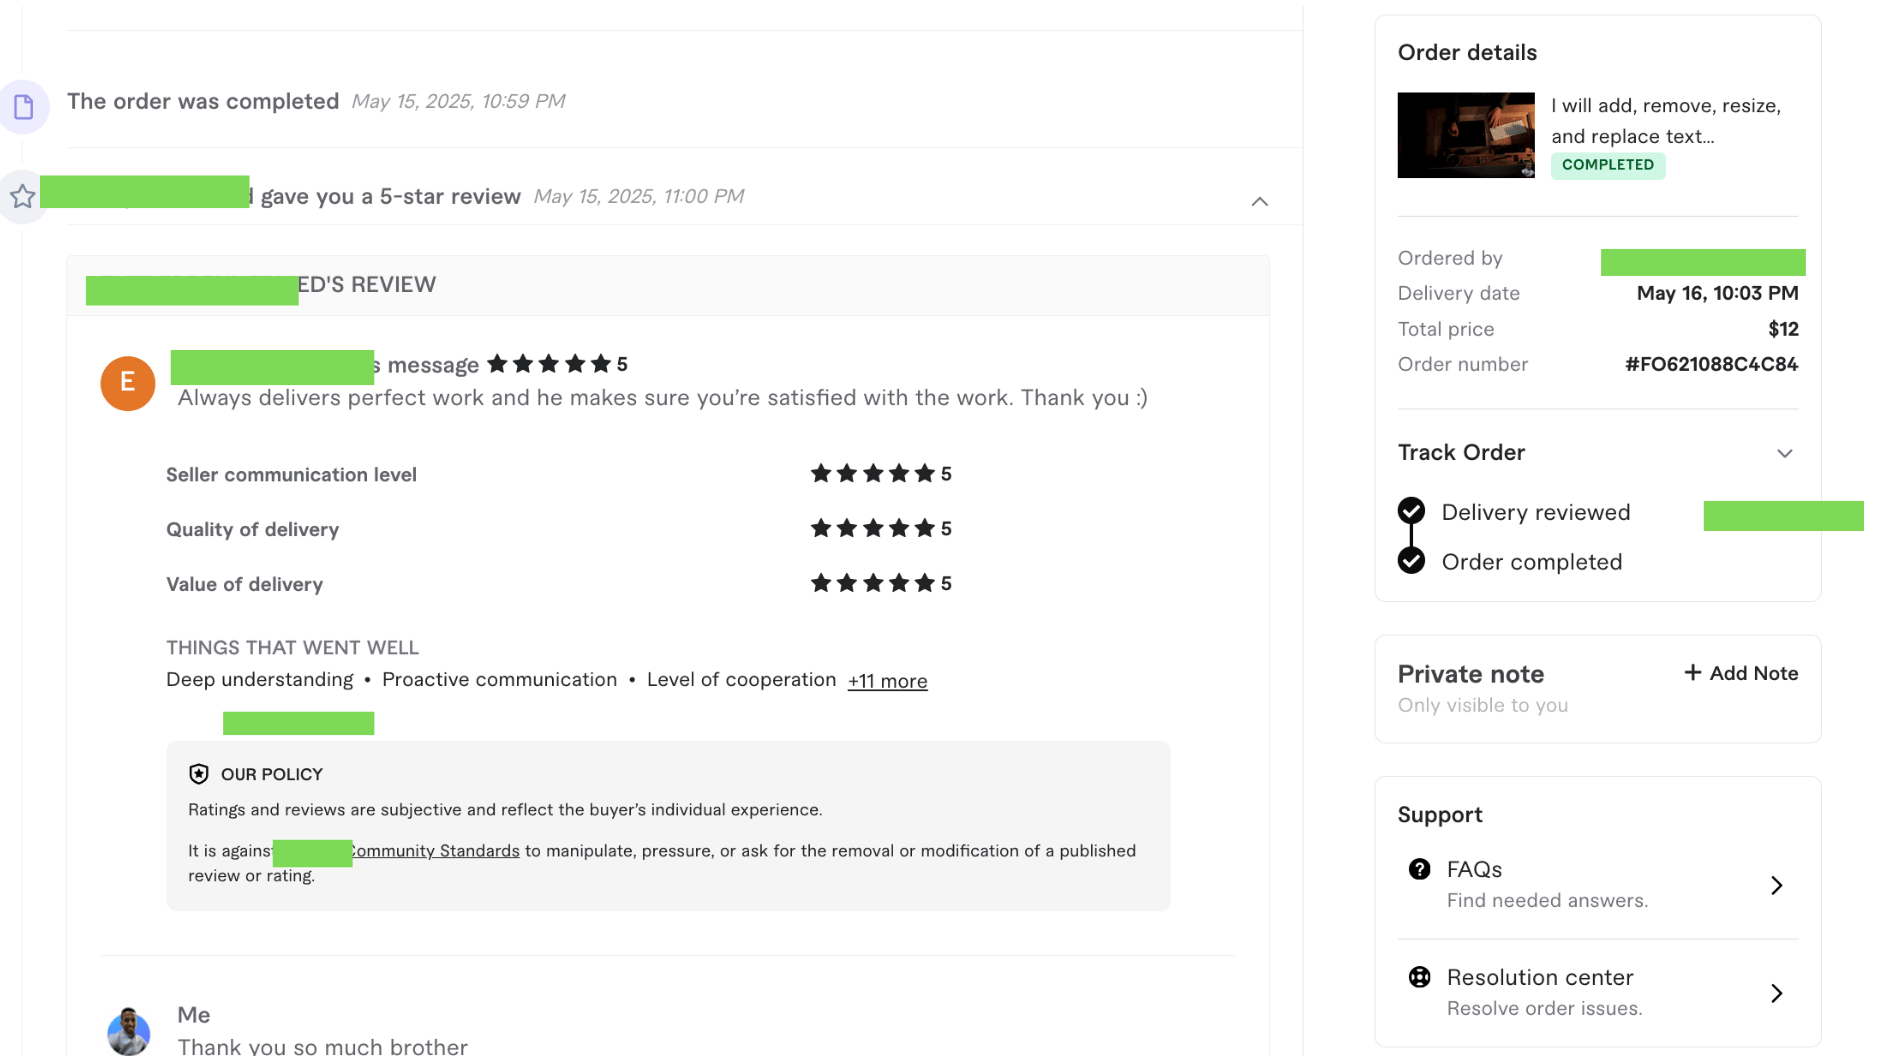
Task: Click the document icon beside order completed
Action: pos(24,107)
